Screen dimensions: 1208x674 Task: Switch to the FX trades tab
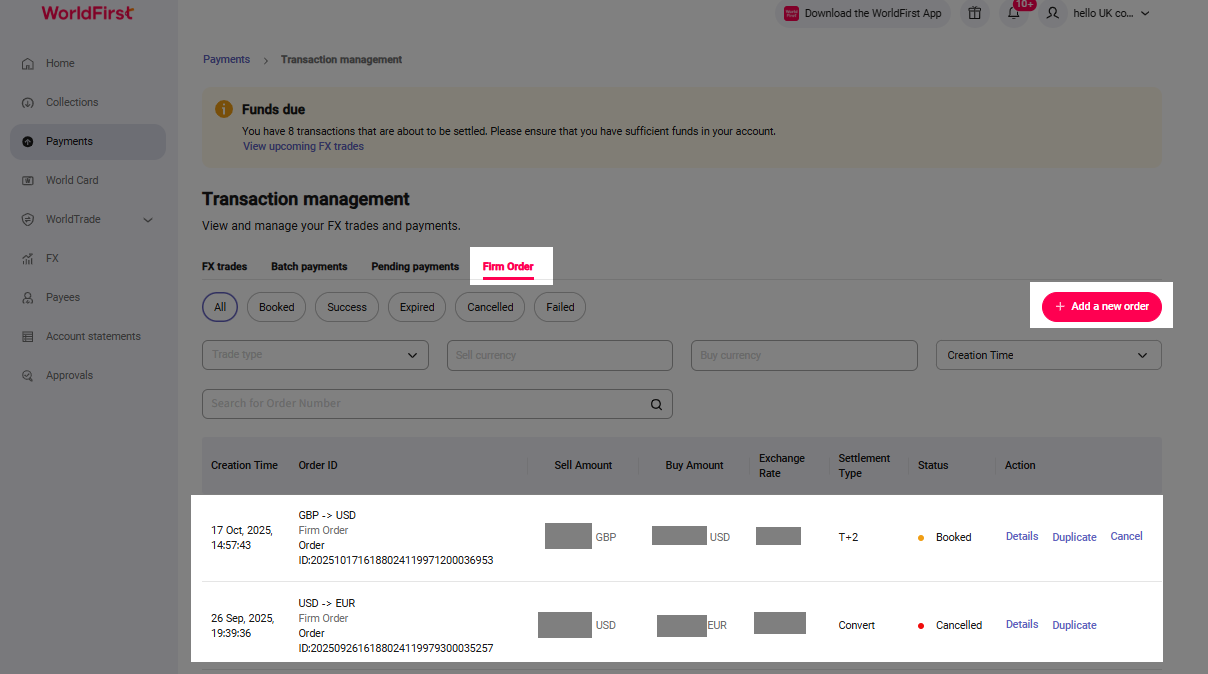(x=224, y=267)
